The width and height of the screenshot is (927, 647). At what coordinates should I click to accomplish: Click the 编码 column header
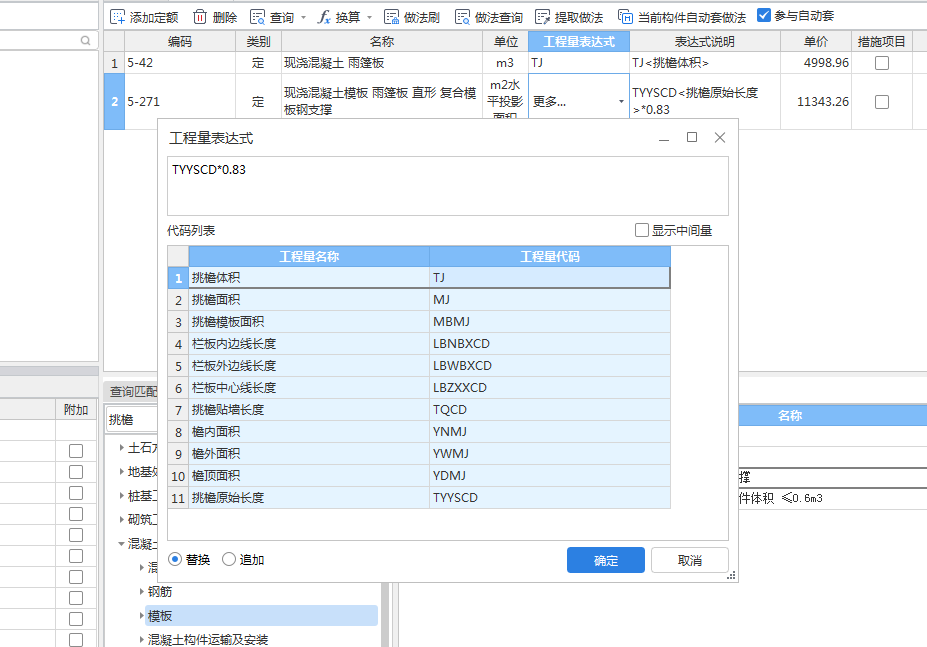click(180, 41)
